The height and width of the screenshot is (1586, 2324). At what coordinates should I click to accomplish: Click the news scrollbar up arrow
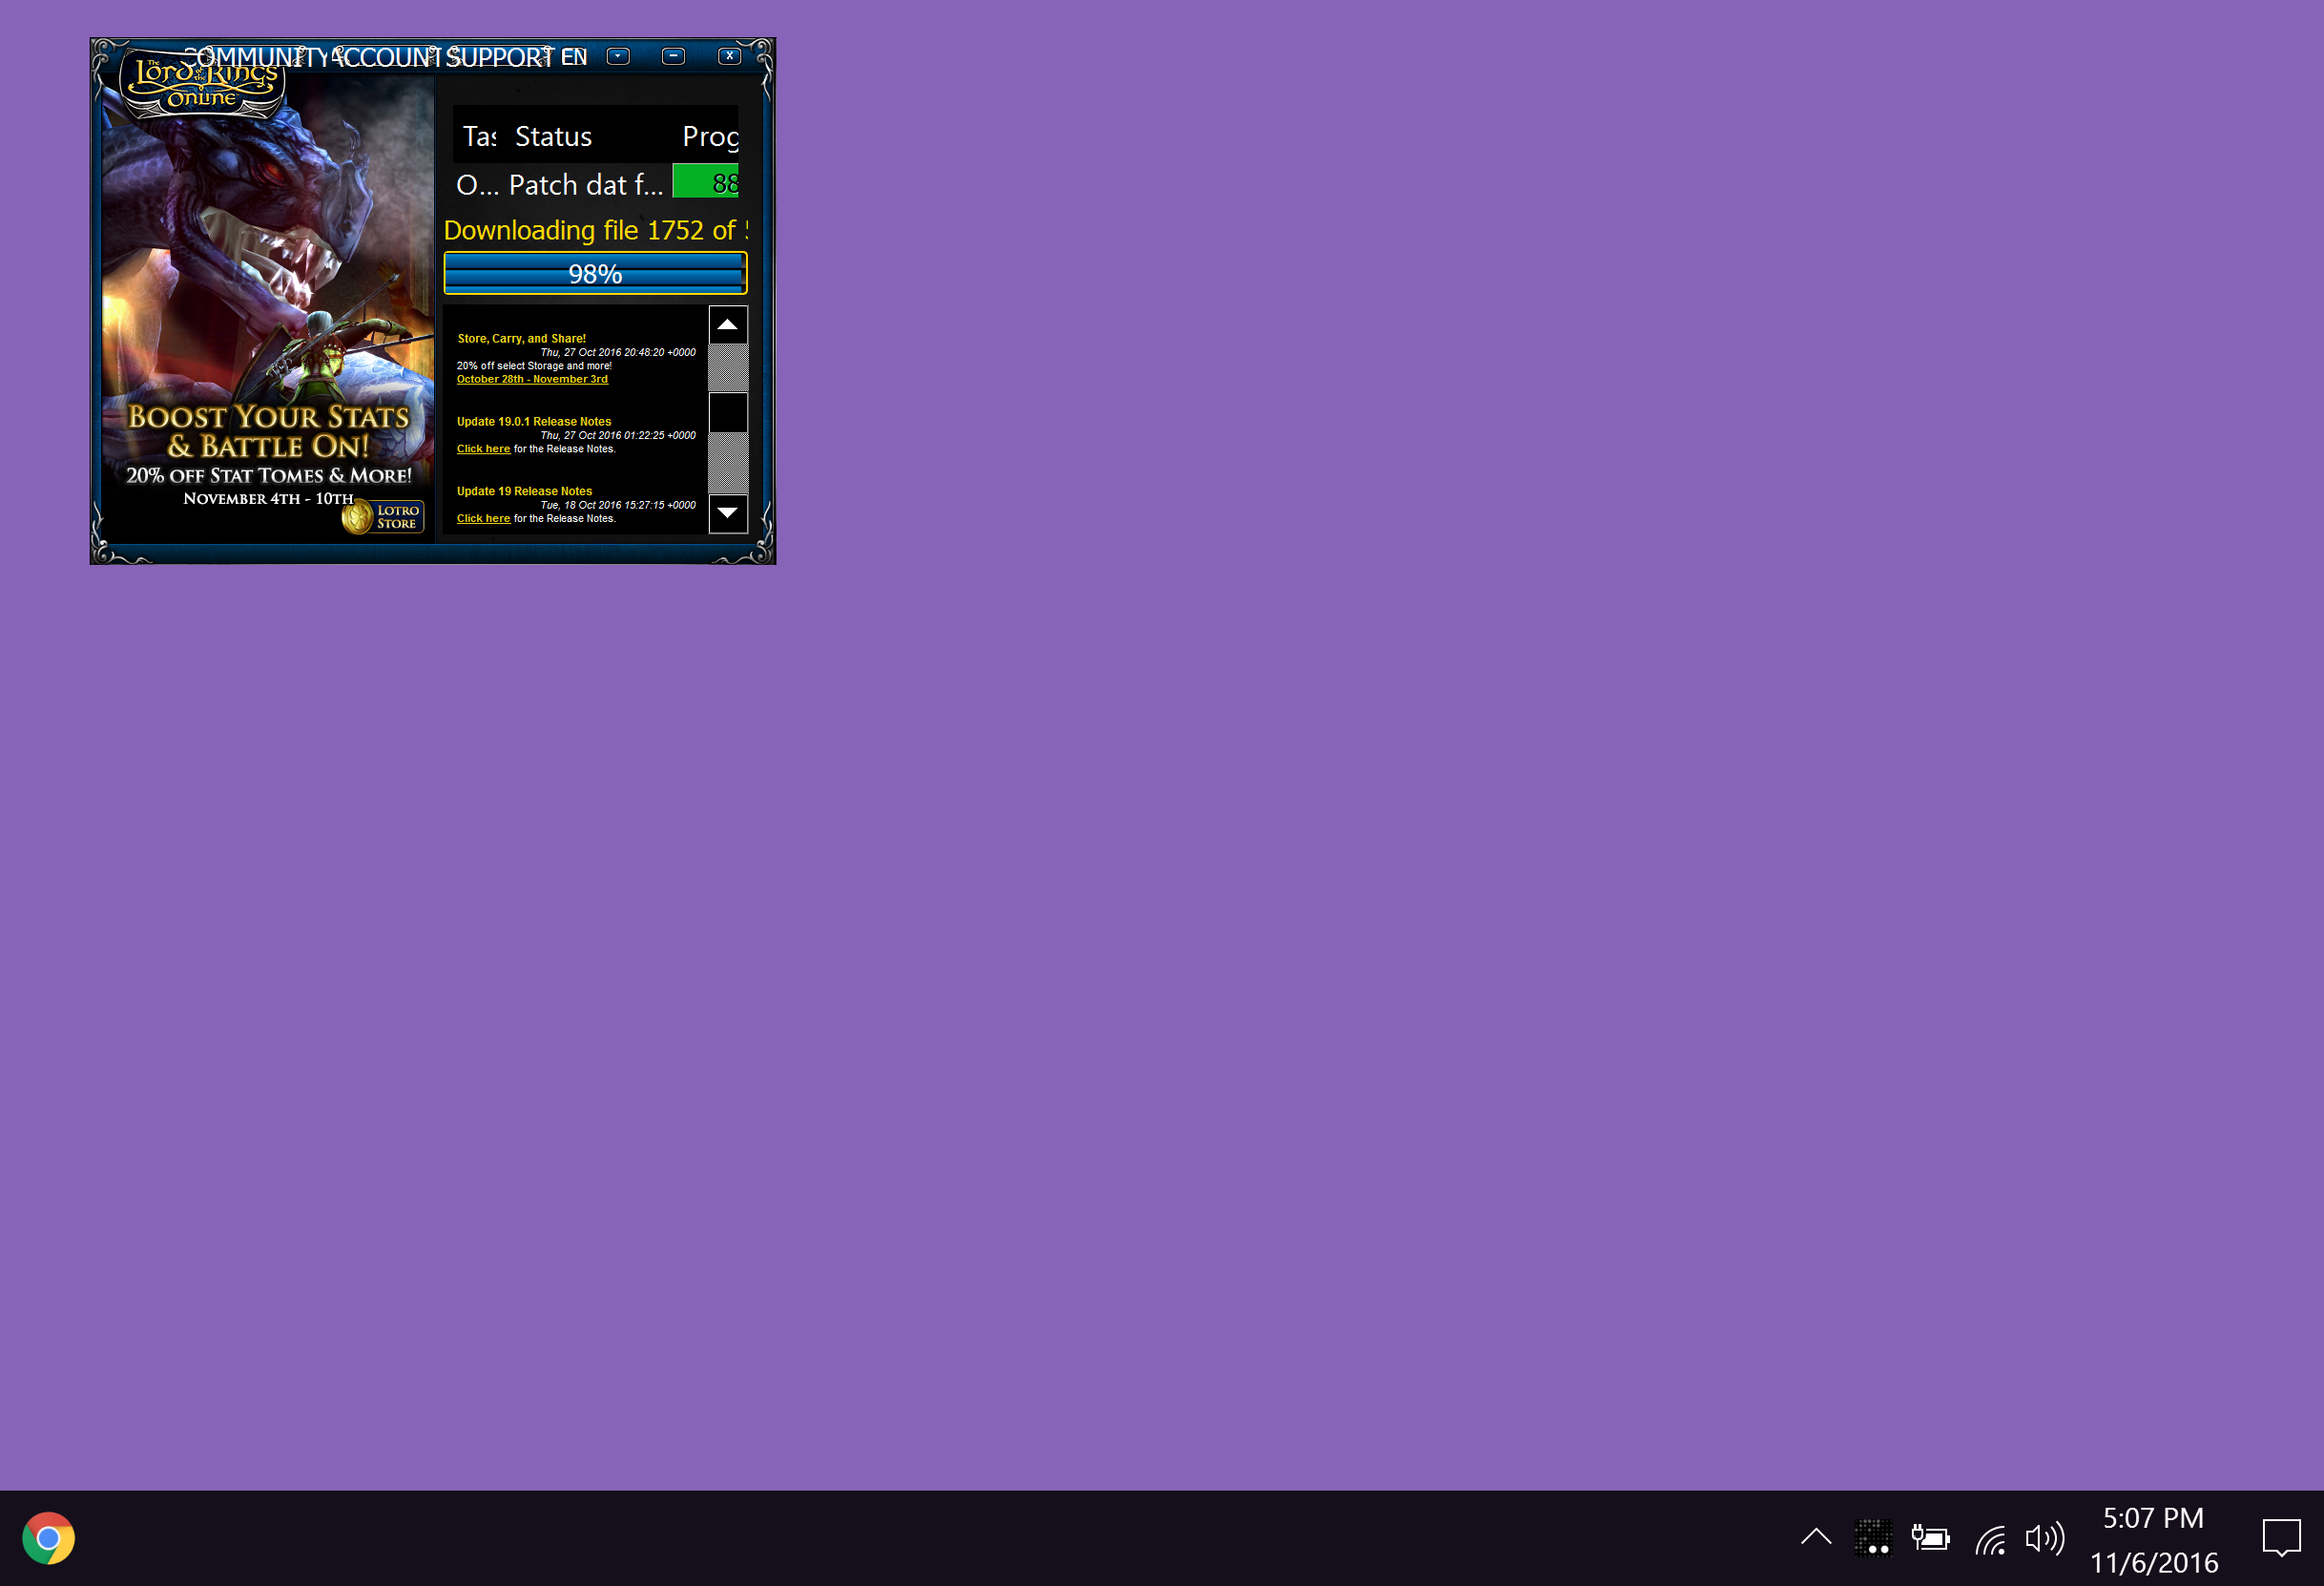[728, 325]
